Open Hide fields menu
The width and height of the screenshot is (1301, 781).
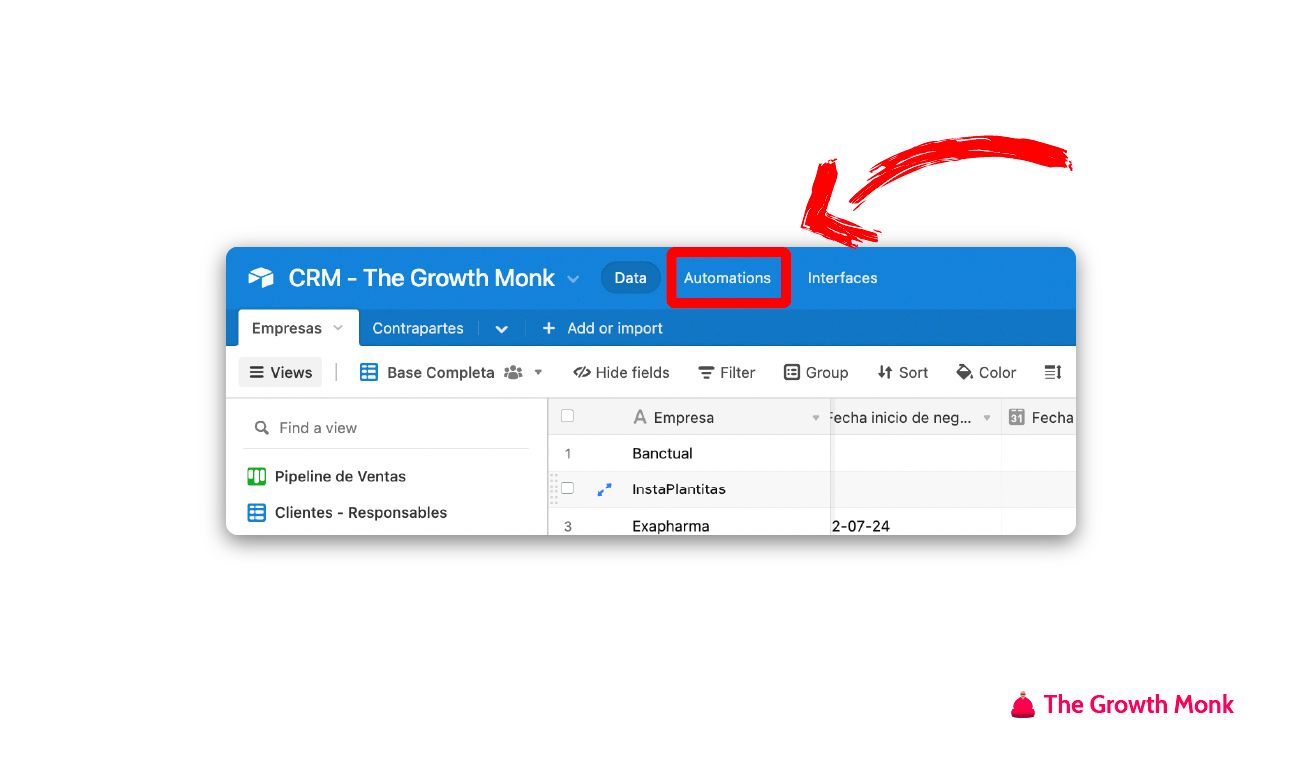[x=621, y=372]
